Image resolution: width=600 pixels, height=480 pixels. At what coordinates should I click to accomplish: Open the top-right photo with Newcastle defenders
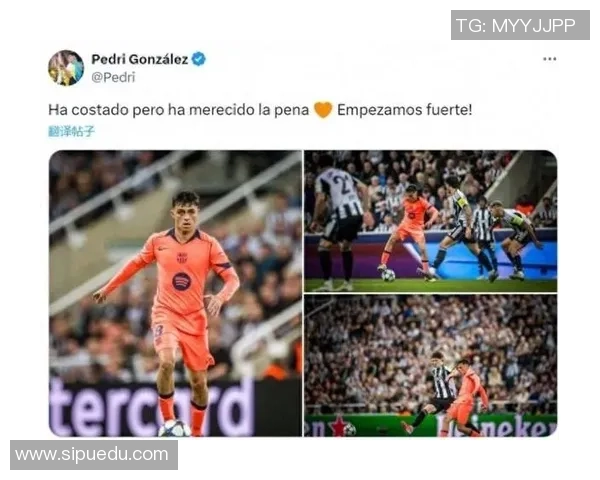(x=430, y=221)
